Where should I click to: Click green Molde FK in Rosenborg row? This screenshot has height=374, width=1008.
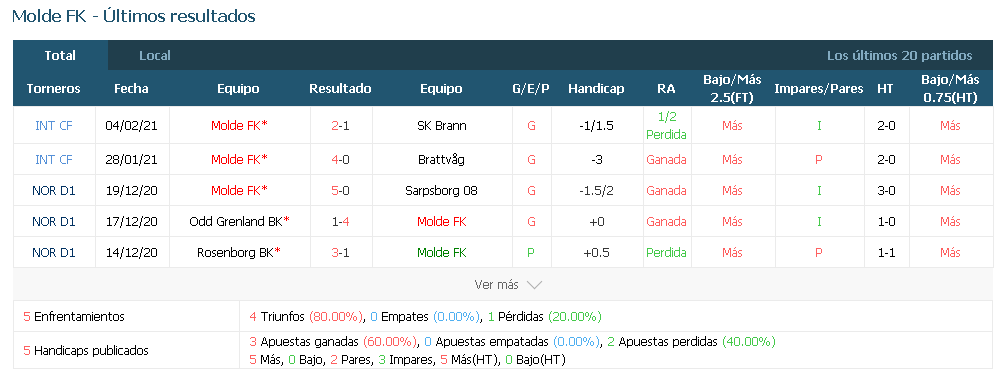coord(442,253)
